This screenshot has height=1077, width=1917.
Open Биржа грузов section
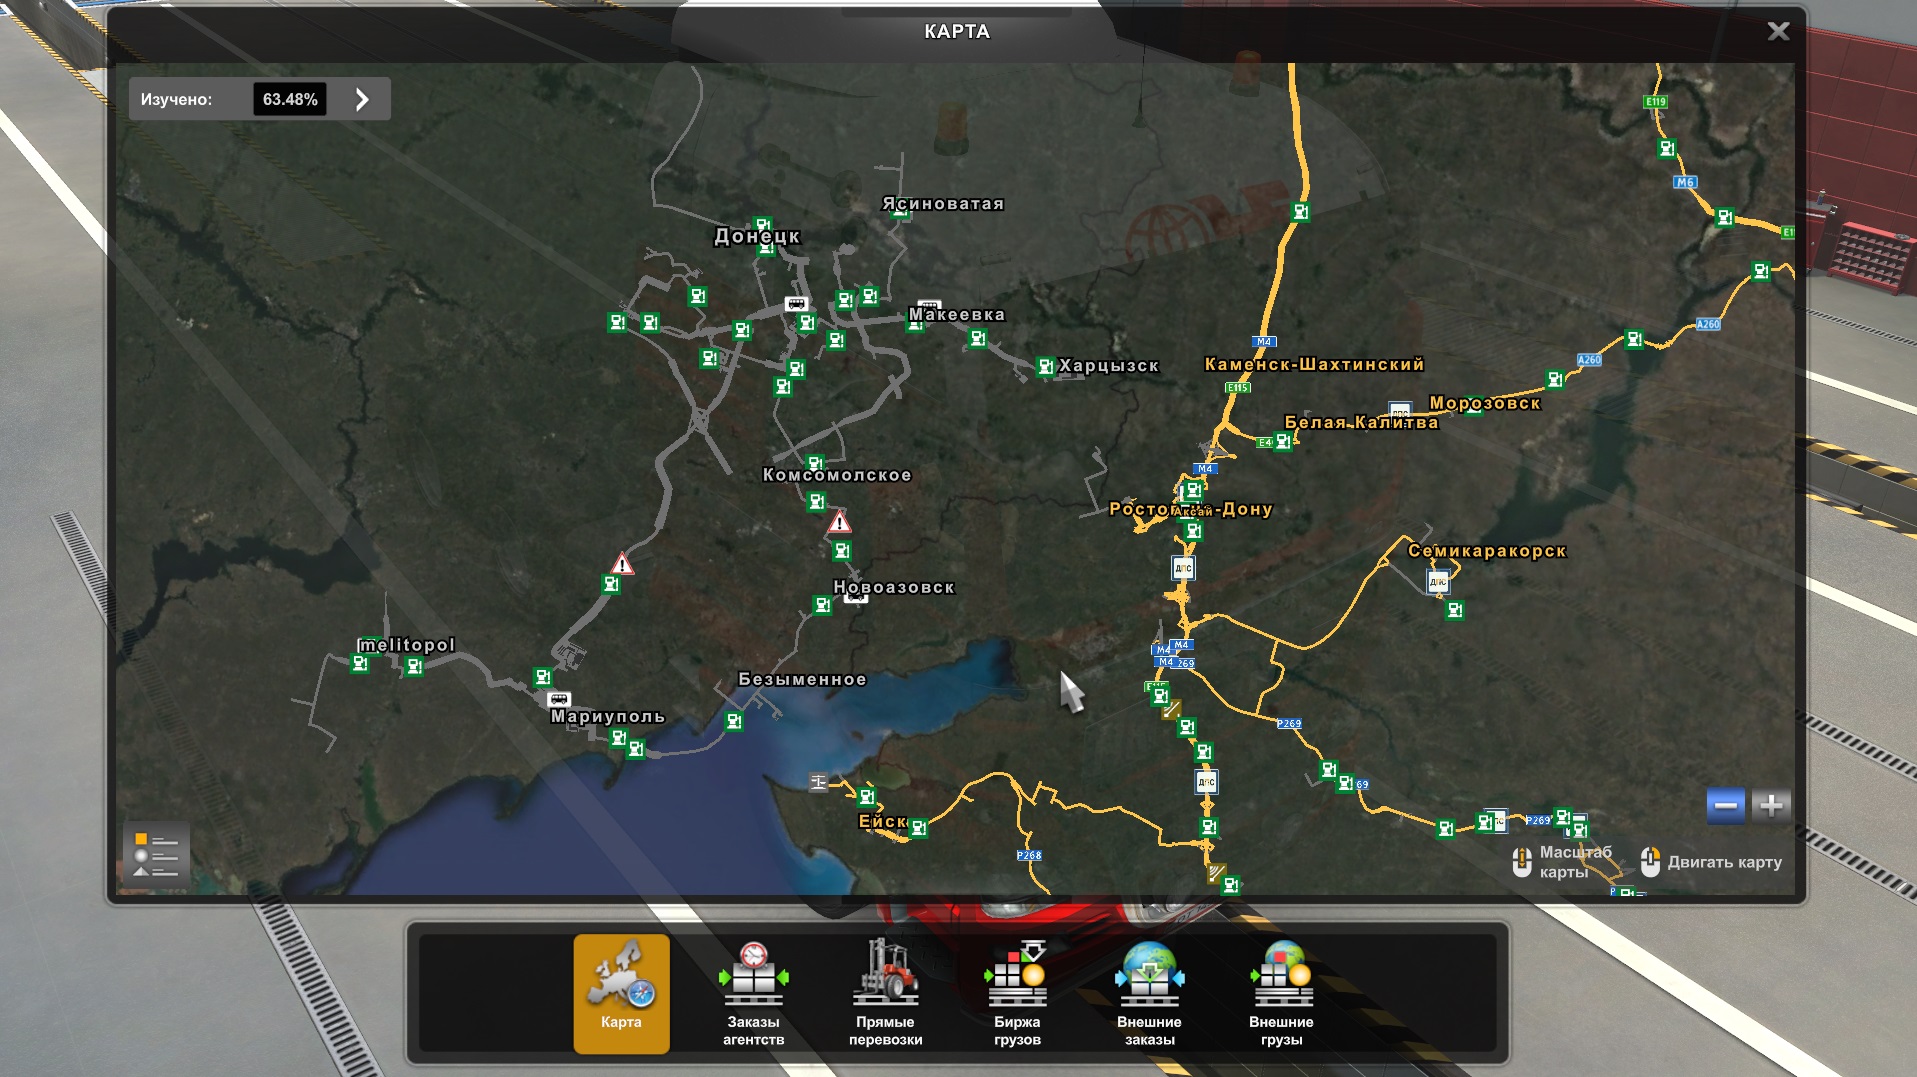pos(1017,993)
